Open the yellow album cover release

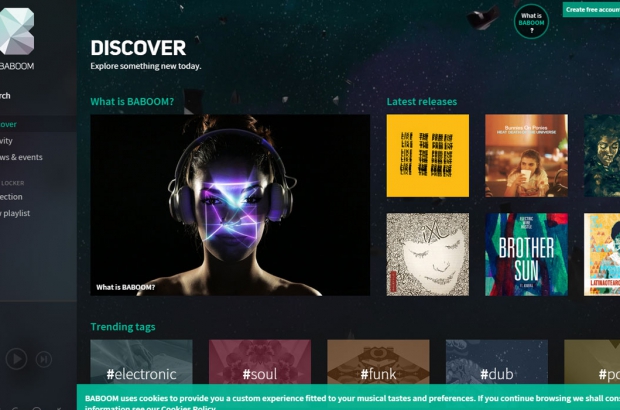(427, 156)
